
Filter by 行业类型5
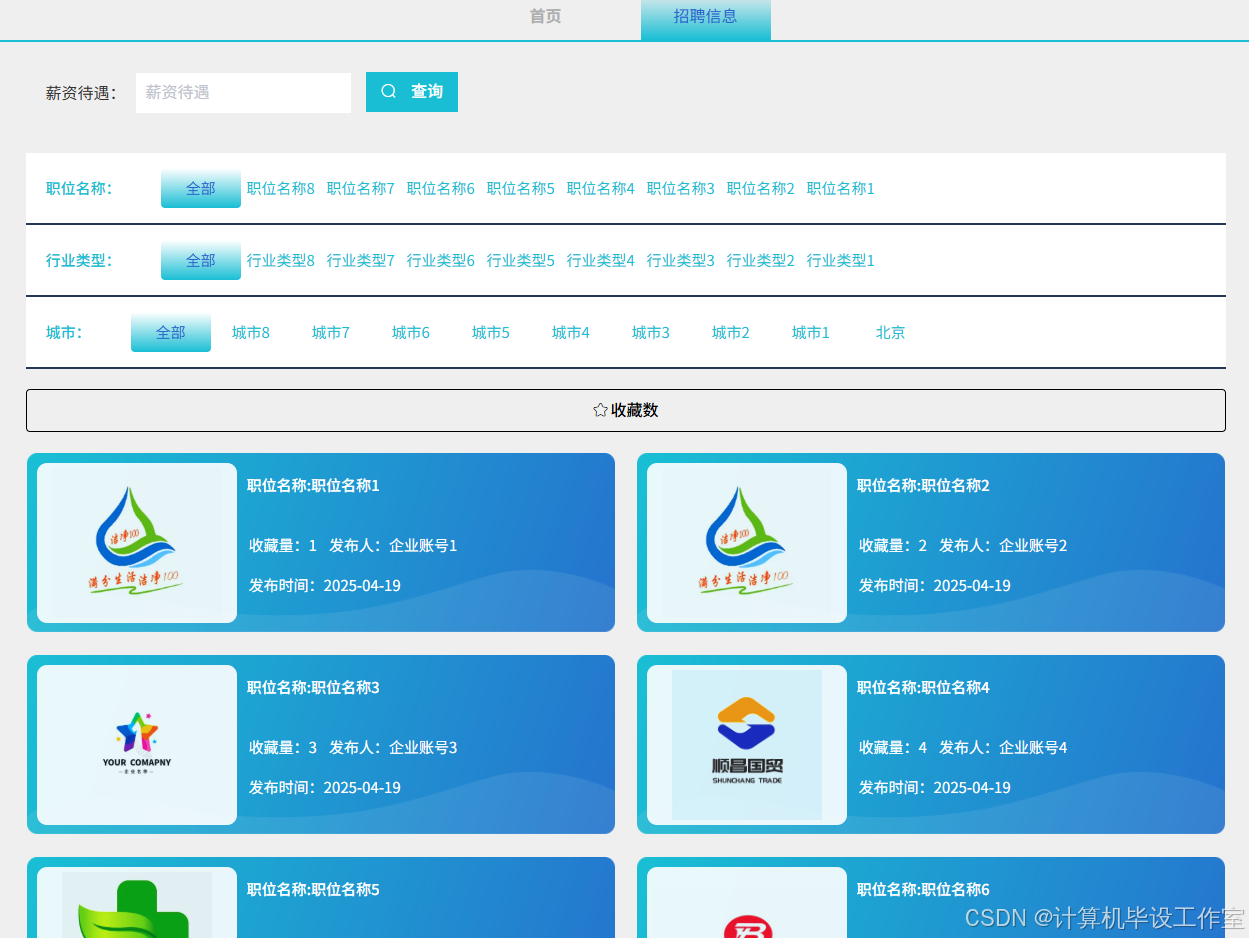[521, 260]
